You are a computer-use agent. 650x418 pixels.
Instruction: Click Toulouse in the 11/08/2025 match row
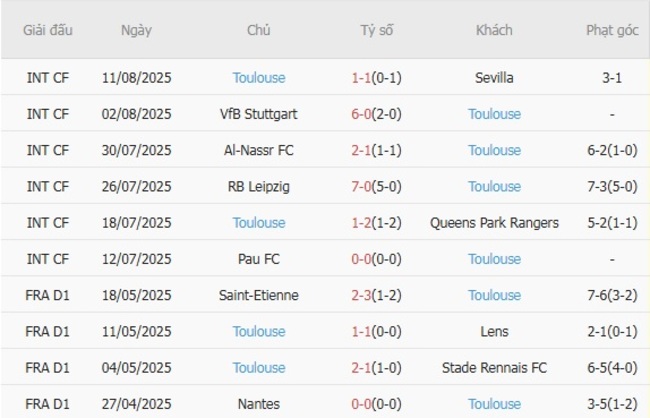[x=258, y=77]
